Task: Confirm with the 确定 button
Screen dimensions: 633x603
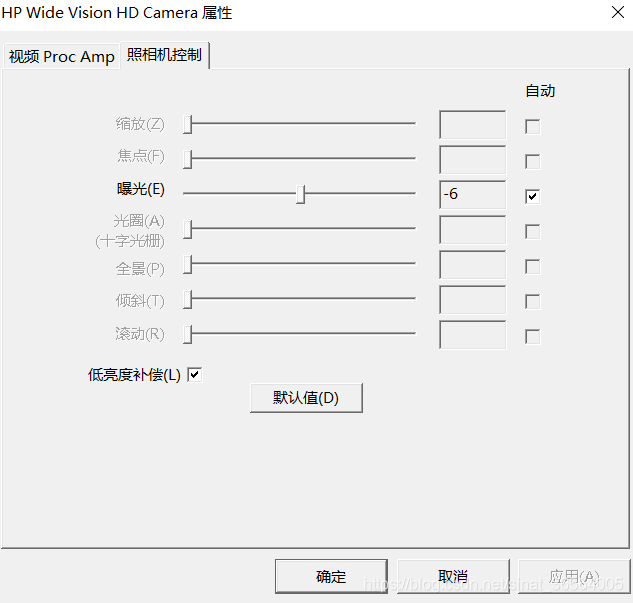Action: [x=331, y=576]
